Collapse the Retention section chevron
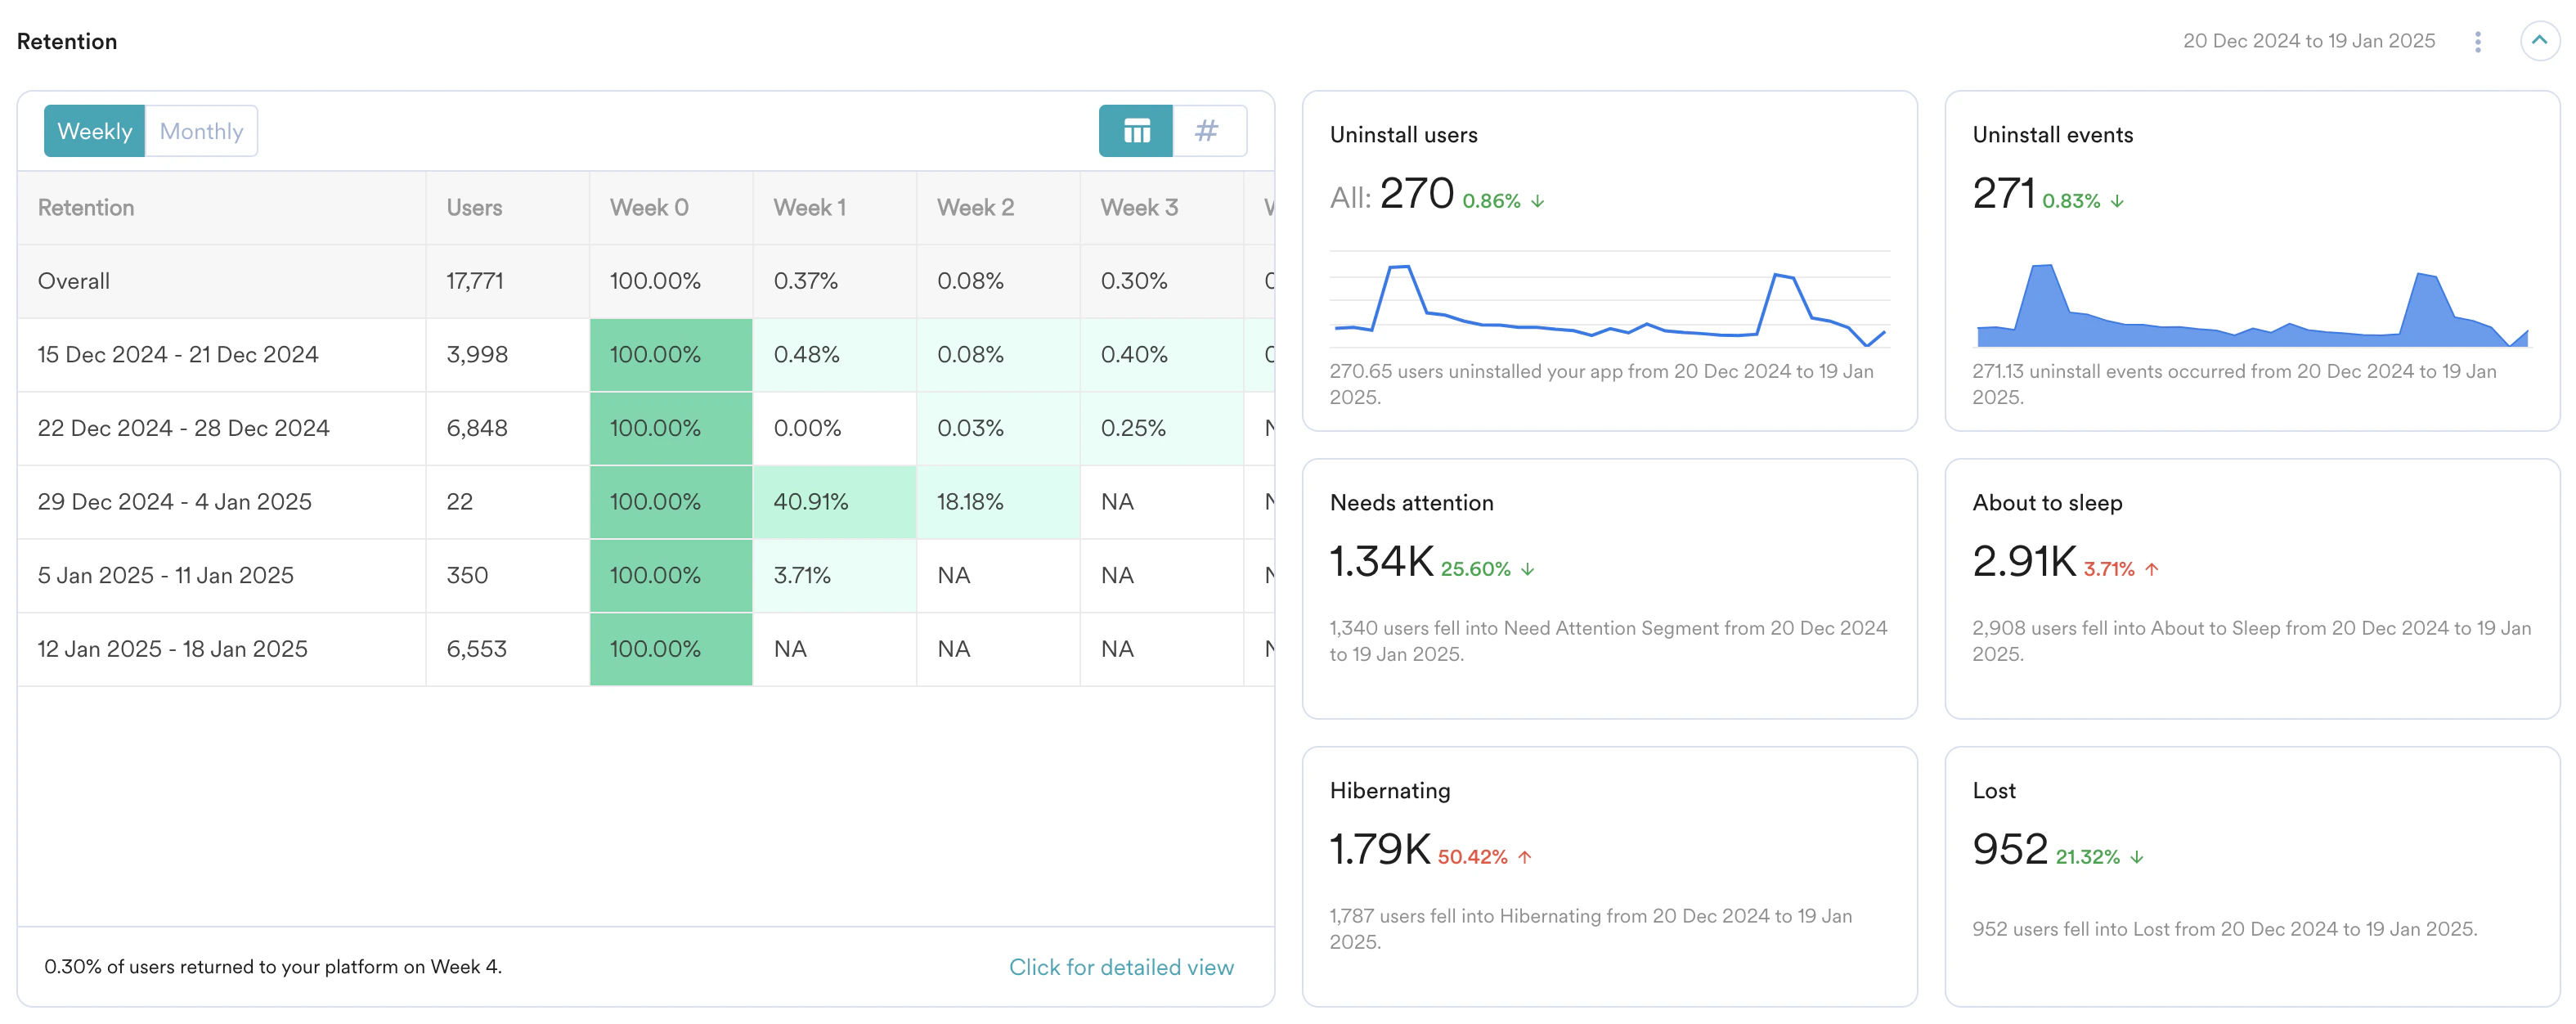The width and height of the screenshot is (2576, 1024). [x=2538, y=41]
